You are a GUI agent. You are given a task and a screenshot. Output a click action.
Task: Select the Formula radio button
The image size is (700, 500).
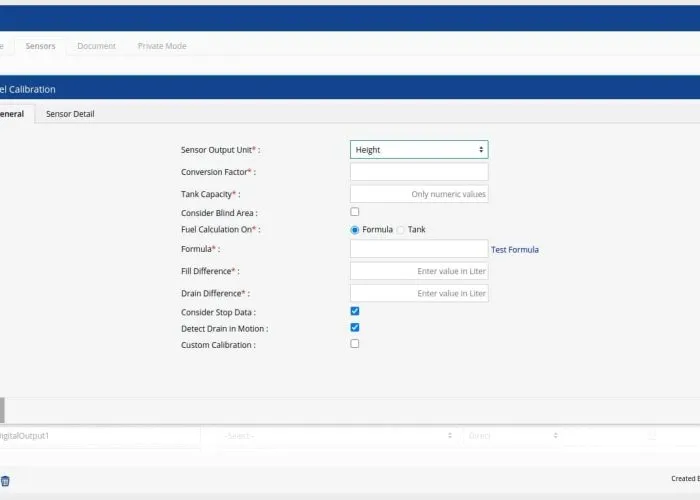tap(355, 230)
